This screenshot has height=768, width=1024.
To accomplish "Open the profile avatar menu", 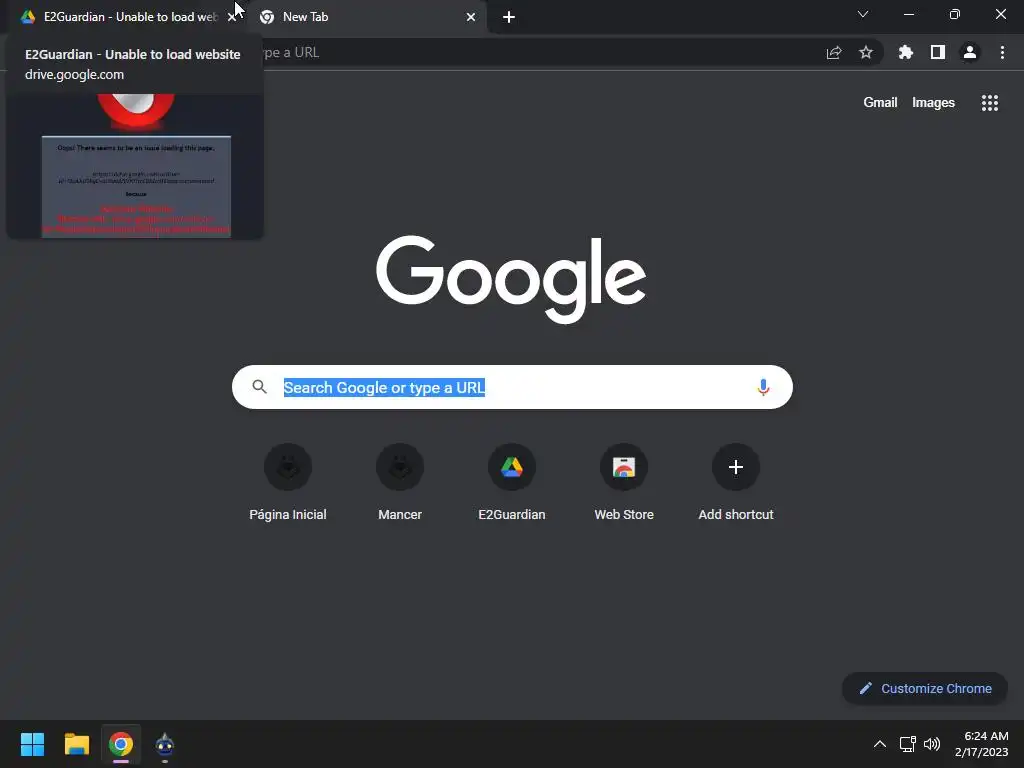I will [x=970, y=53].
